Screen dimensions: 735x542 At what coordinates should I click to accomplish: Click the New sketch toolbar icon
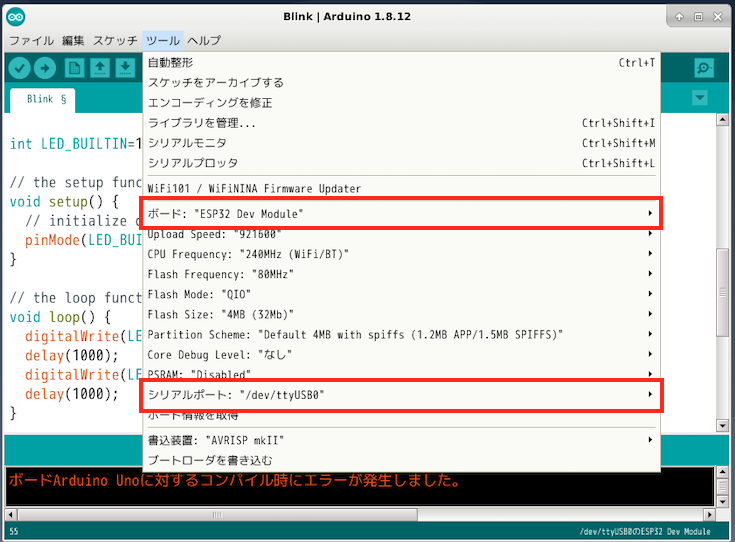point(74,68)
